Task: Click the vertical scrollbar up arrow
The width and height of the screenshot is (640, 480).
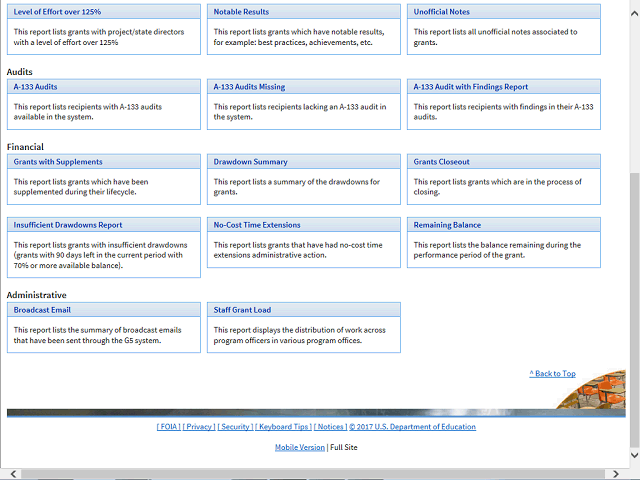Action: tap(635, 13)
